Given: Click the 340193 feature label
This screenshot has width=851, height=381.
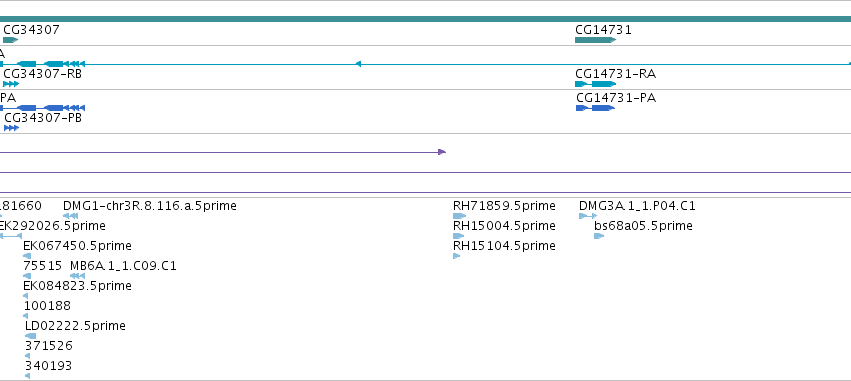Looking at the screenshot, I should pos(48,366).
